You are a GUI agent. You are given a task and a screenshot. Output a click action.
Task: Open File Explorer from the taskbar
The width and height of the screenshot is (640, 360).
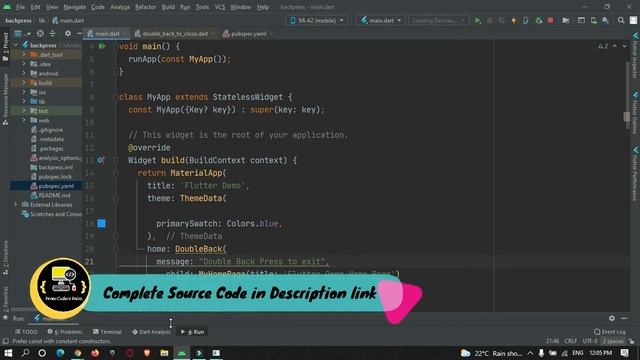(164, 353)
